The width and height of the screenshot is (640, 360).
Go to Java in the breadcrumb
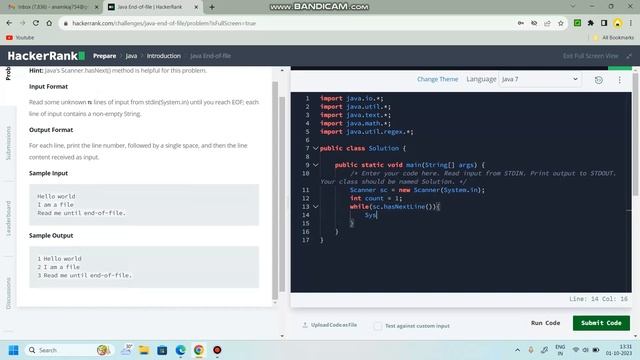(x=131, y=56)
